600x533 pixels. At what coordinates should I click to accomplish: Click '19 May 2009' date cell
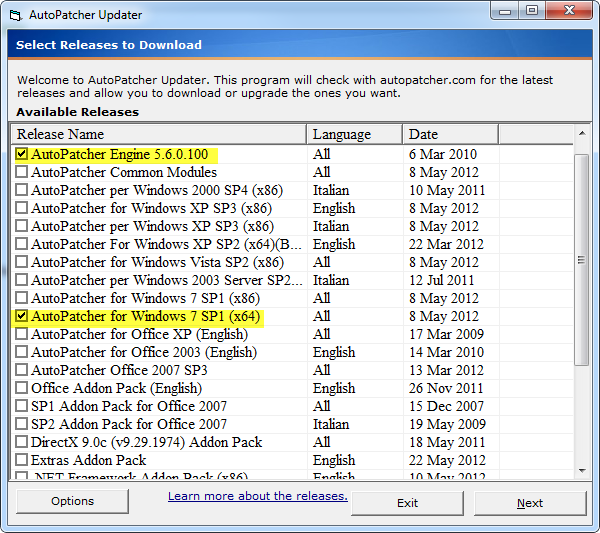[x=447, y=424]
